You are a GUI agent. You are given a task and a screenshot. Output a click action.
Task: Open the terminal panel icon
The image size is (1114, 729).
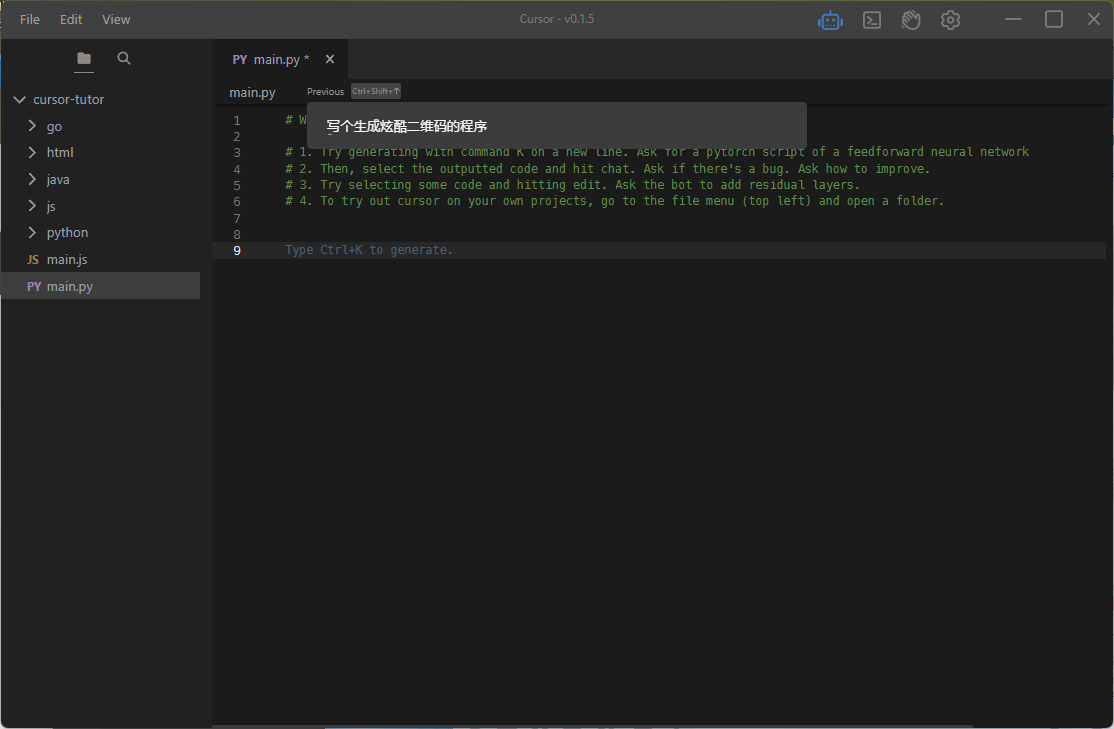[x=872, y=20]
